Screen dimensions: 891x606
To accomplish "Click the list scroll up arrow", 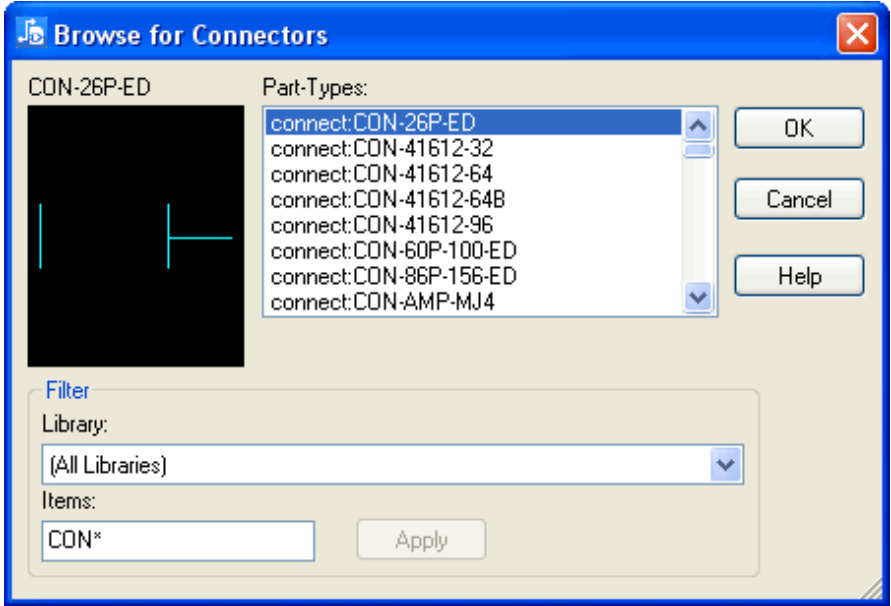I will coord(698,125).
